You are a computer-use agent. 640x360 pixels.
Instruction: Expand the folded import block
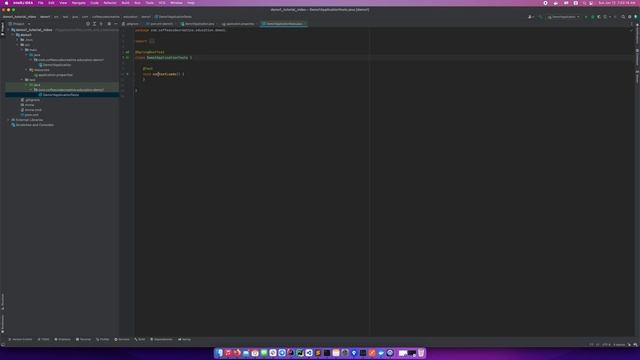point(152,41)
